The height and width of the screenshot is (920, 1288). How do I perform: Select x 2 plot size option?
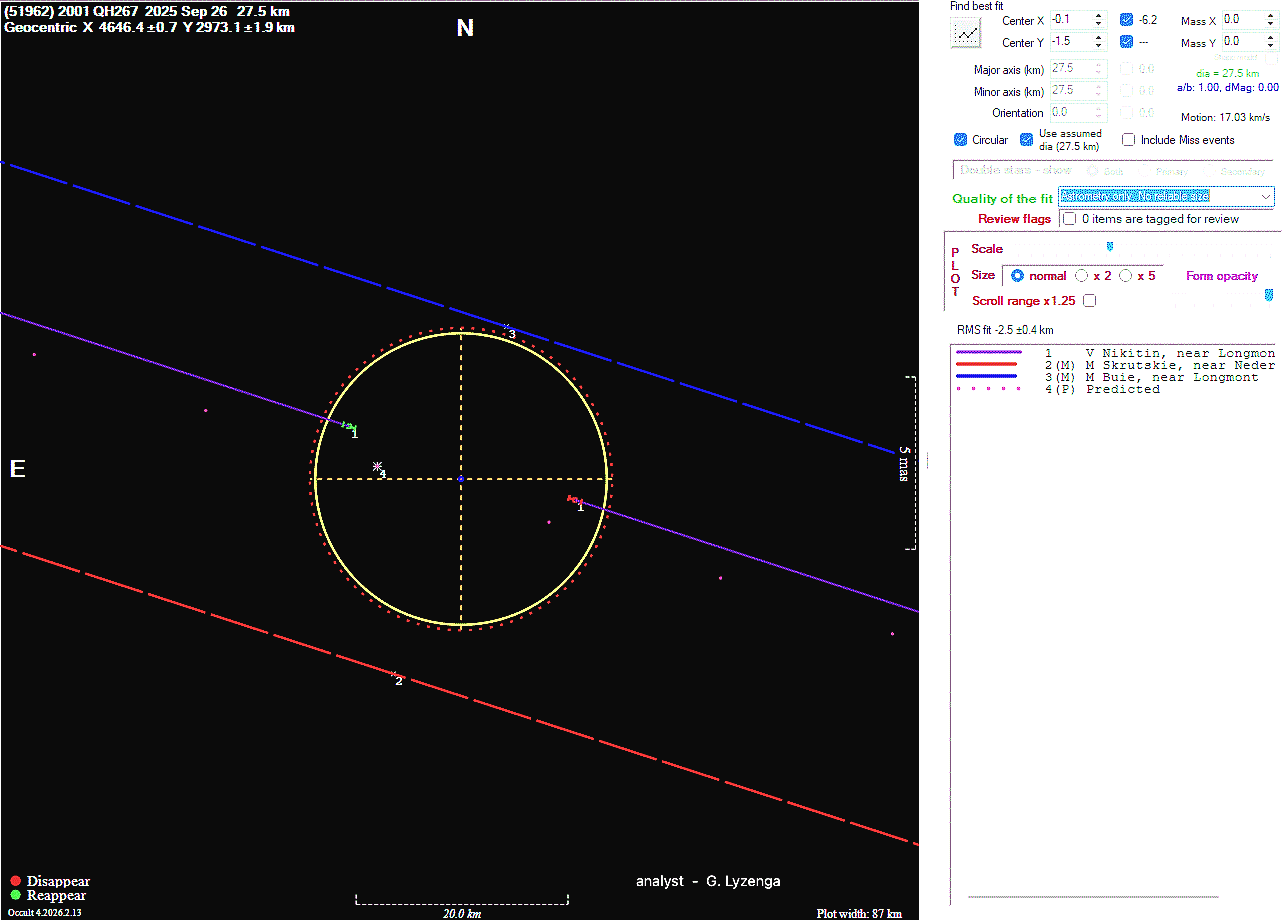point(1082,276)
